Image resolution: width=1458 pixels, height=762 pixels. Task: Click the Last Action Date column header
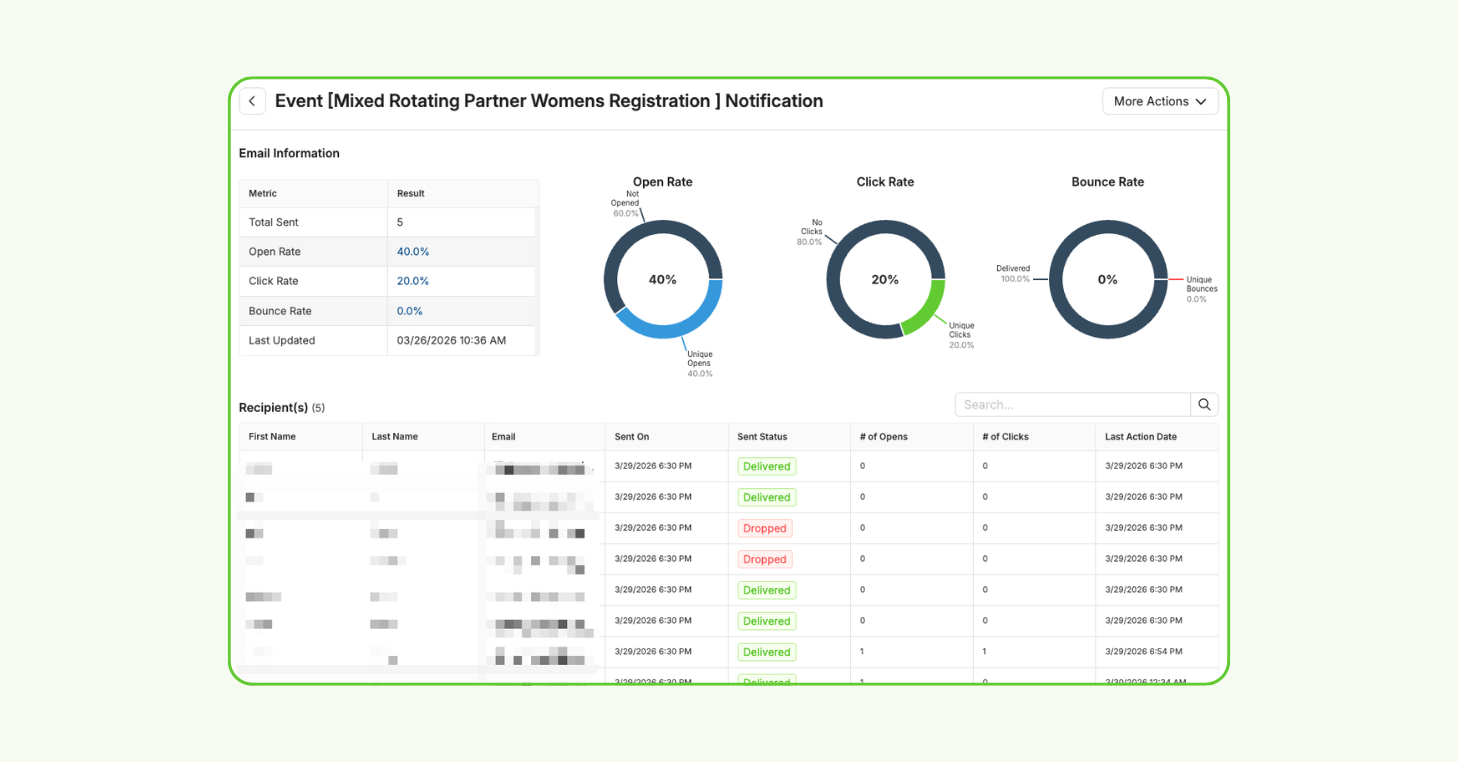(x=1140, y=436)
